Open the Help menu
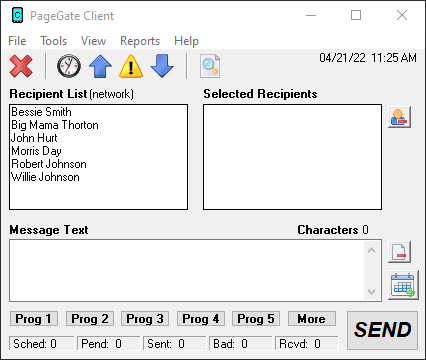This screenshot has width=426, height=360. 186,41
